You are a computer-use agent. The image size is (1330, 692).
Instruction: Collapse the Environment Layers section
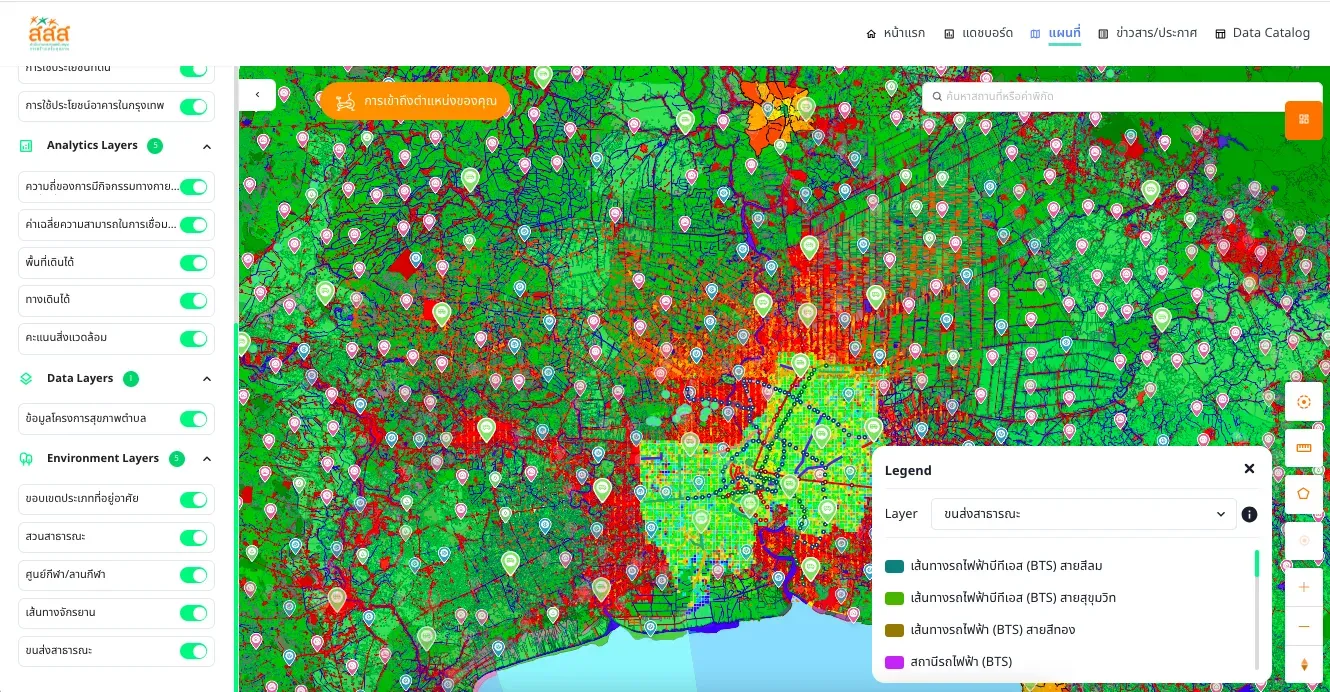coord(207,459)
